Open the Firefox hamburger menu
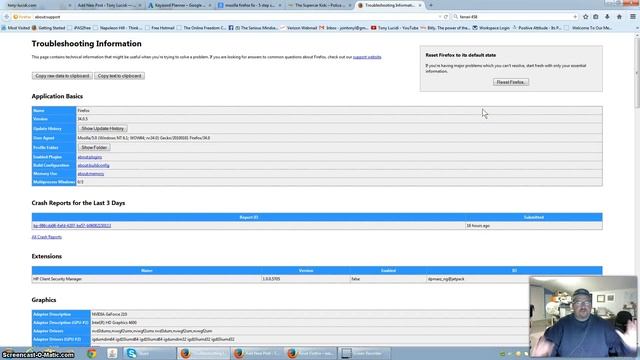Screen dimensions: 640x360 [x=633, y=17]
